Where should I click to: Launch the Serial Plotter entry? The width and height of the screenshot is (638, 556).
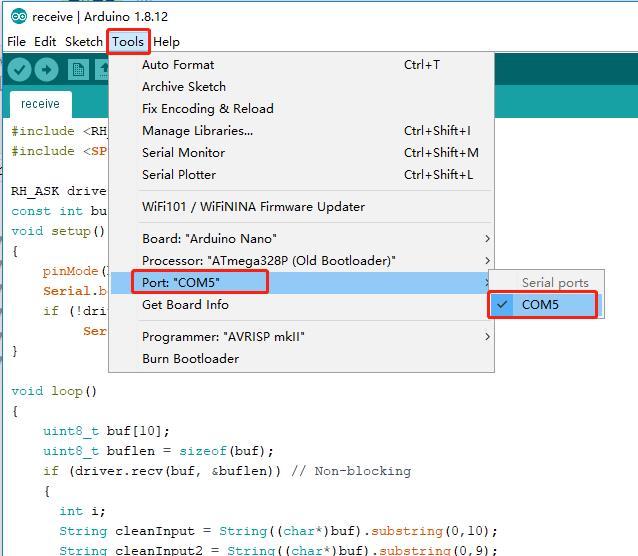coord(301,175)
